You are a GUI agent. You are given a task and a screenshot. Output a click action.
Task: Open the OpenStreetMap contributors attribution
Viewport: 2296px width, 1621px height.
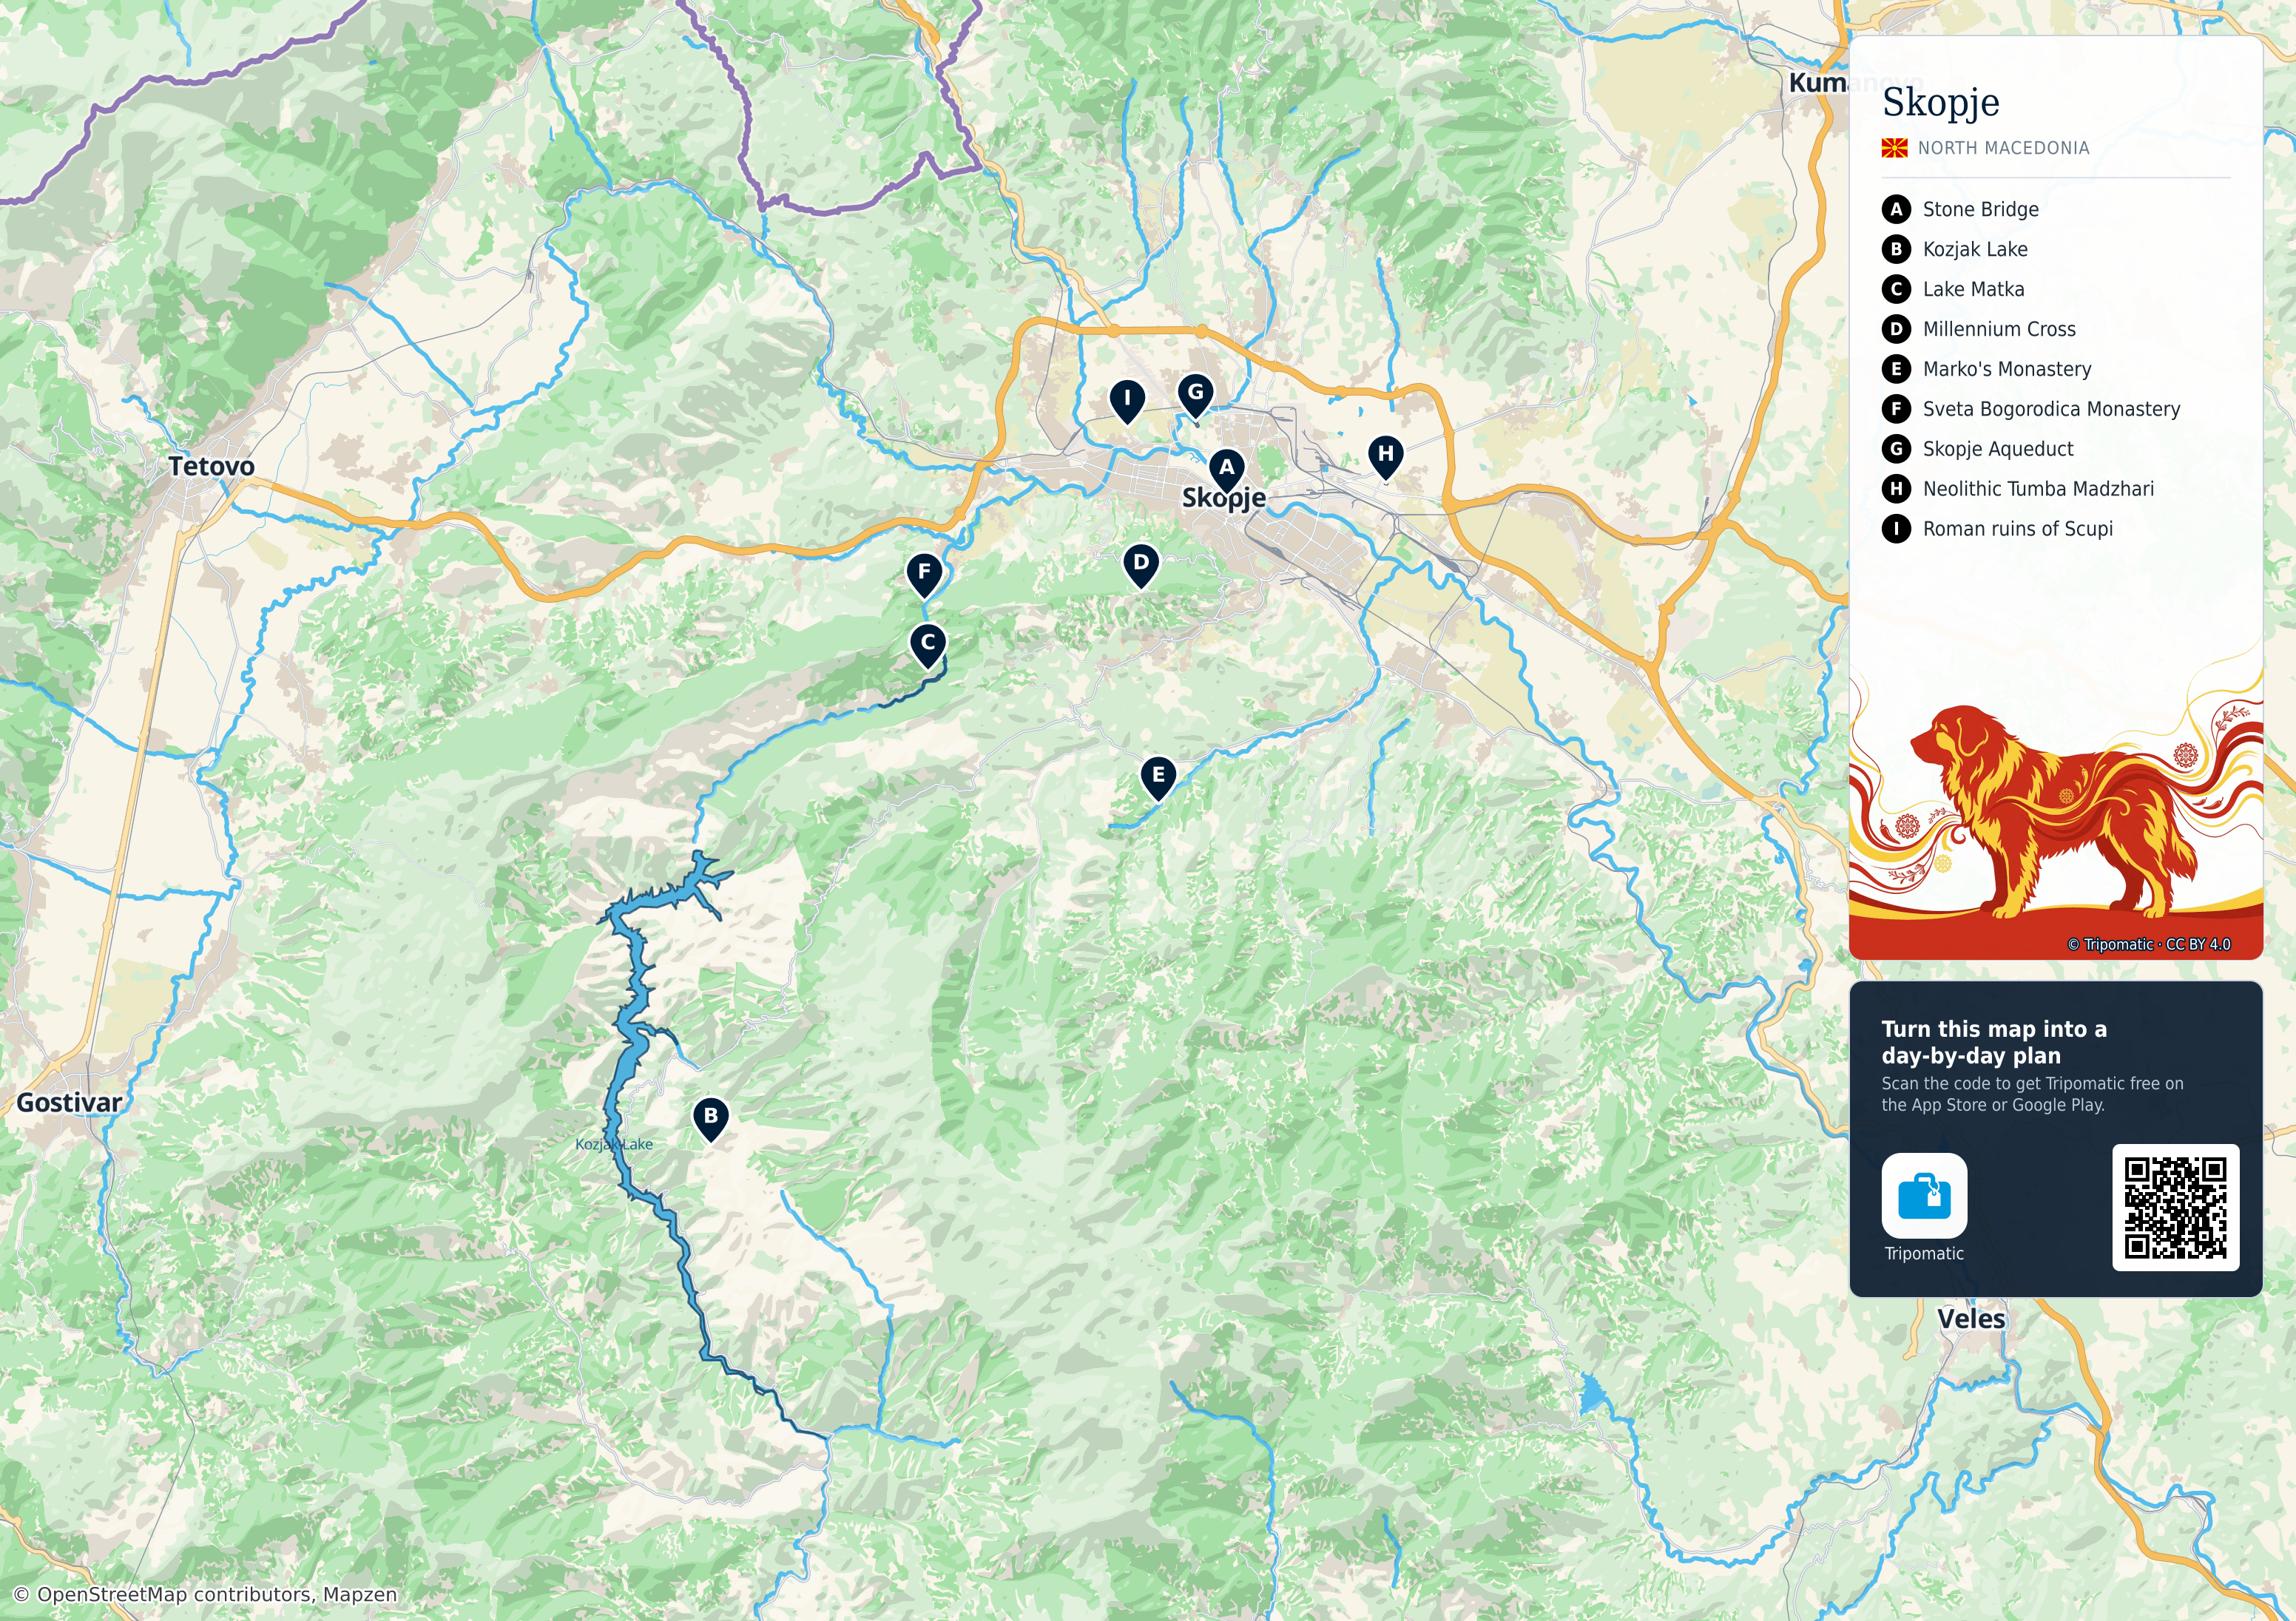(x=205, y=1594)
